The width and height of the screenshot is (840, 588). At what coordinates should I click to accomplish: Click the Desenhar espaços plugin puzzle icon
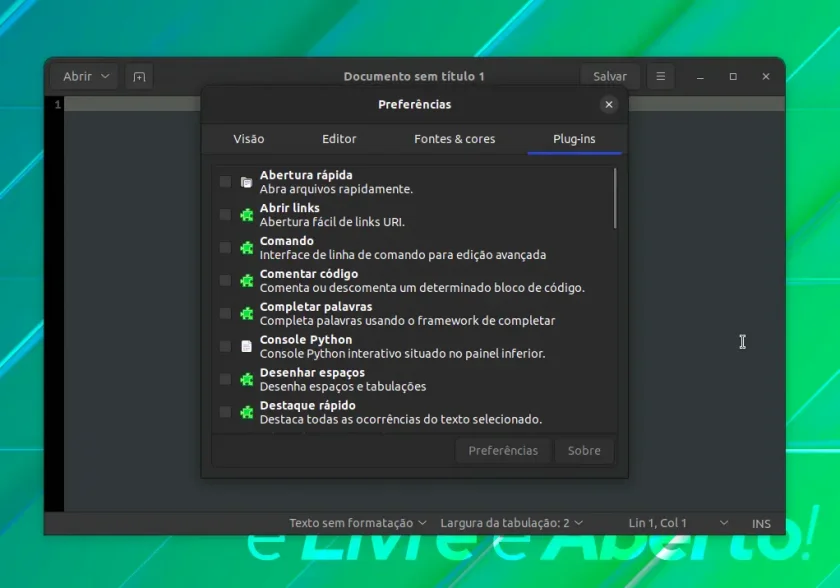point(246,380)
